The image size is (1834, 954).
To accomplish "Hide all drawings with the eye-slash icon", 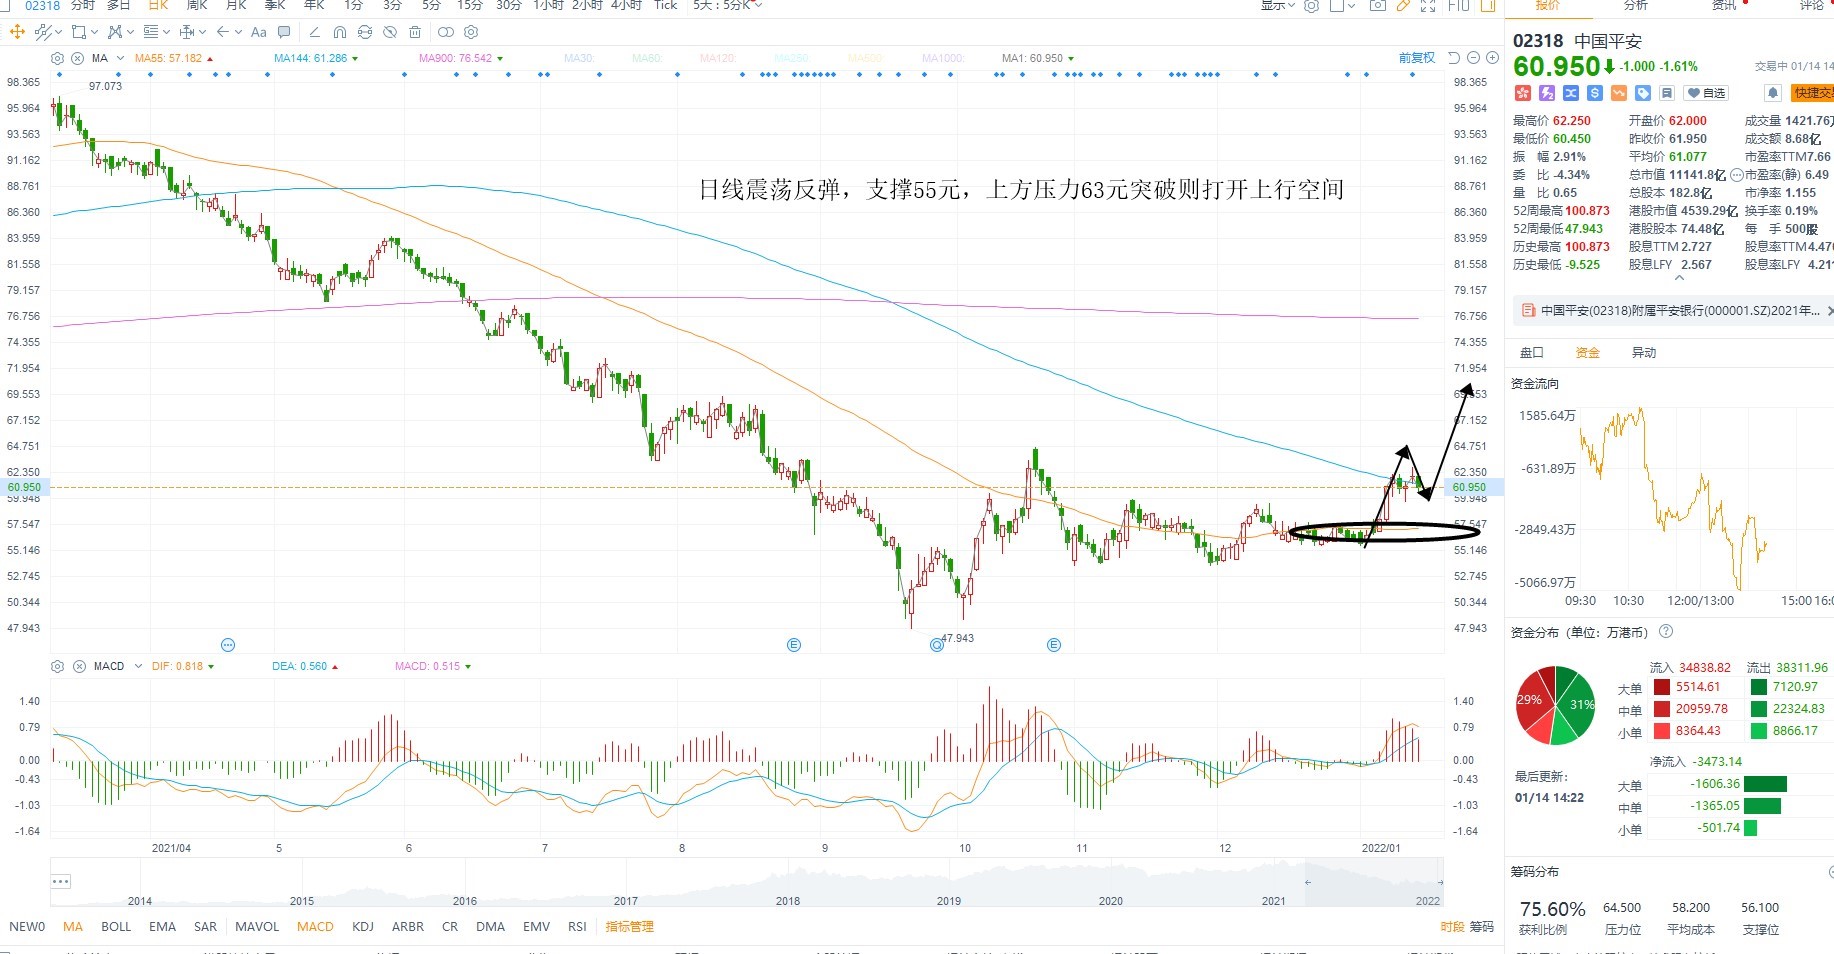I will [390, 32].
